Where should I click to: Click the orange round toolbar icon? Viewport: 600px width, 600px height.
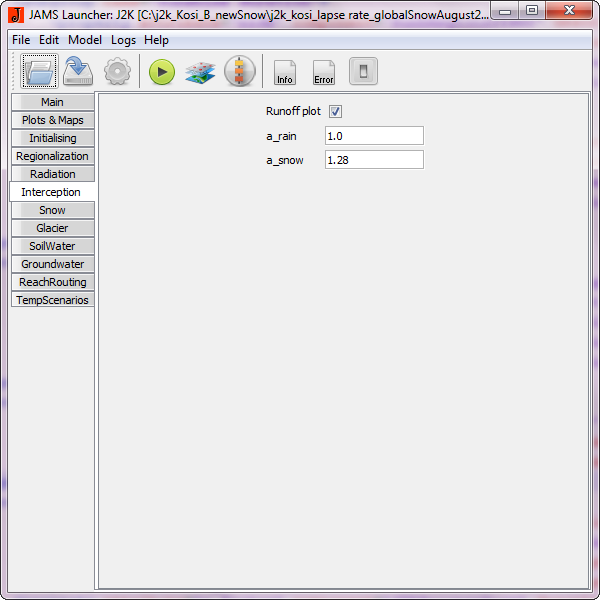[x=239, y=72]
